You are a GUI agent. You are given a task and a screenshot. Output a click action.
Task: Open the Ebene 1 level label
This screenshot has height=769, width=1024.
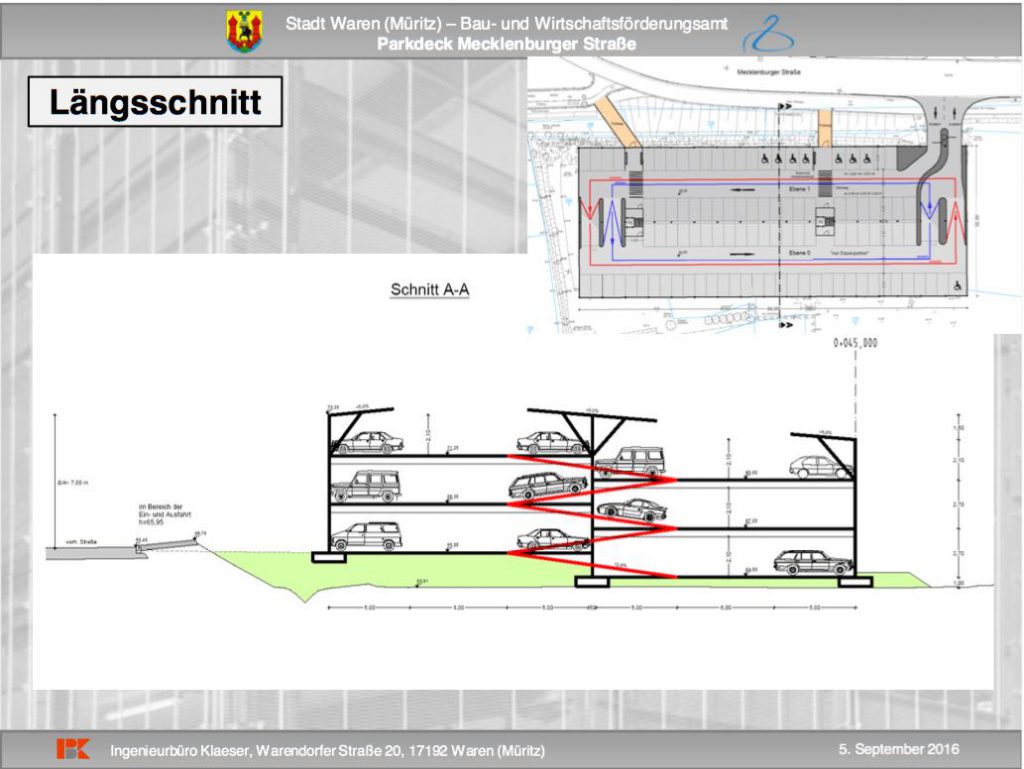click(800, 186)
